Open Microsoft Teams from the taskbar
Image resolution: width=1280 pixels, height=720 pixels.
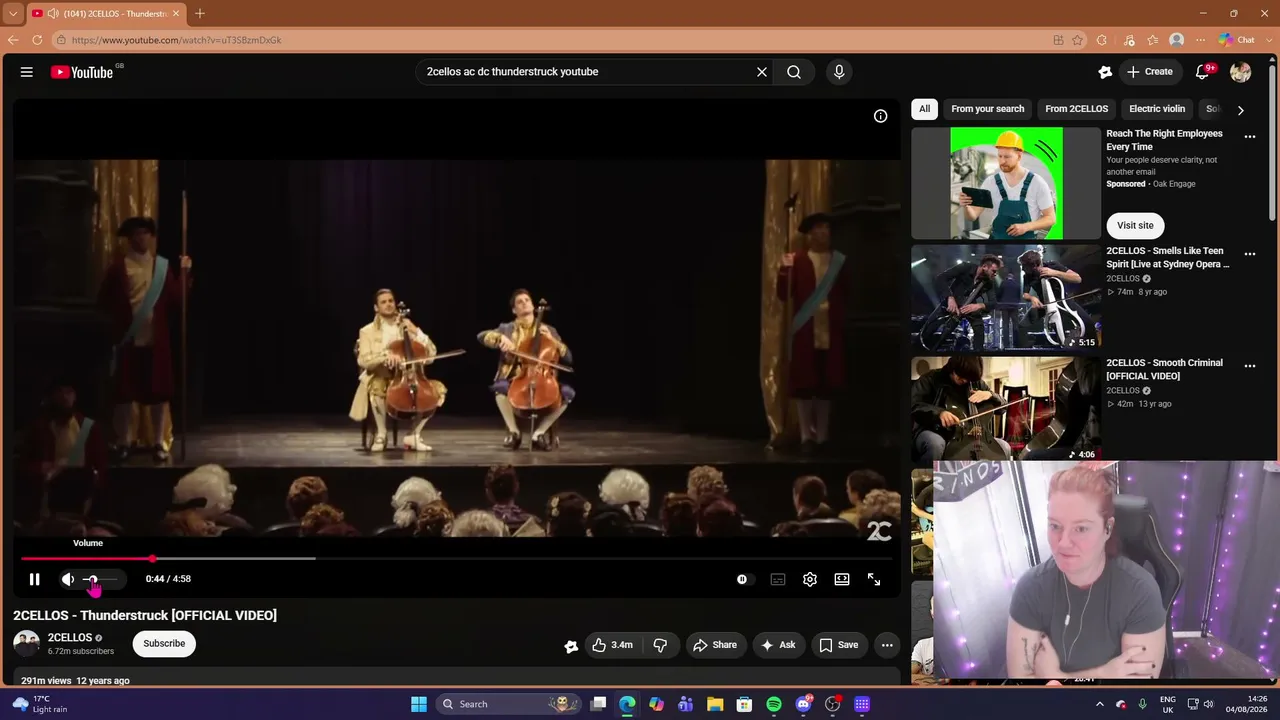[686, 704]
